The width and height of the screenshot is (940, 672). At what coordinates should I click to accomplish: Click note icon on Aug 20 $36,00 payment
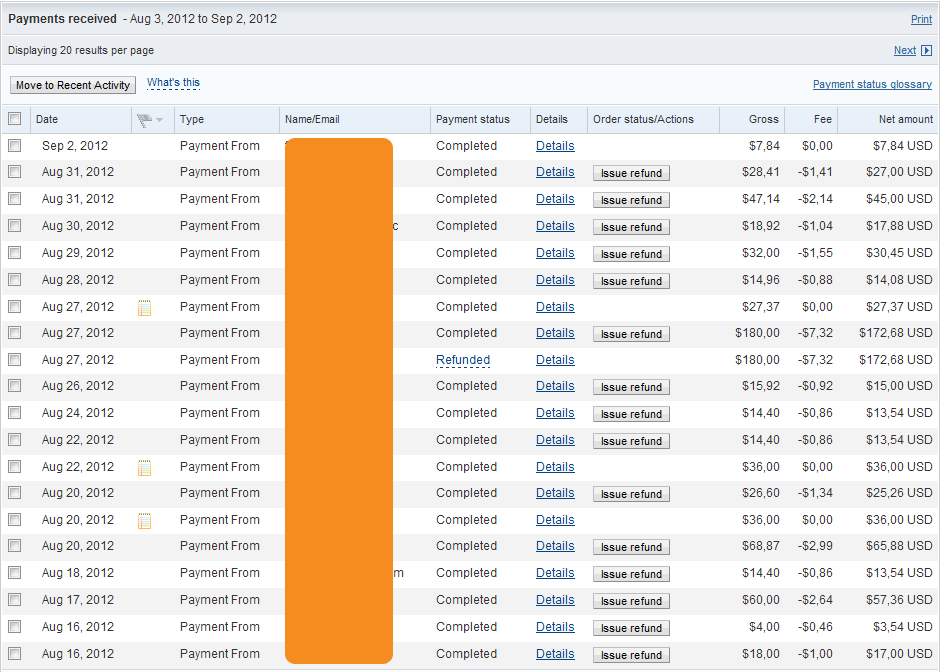coord(145,520)
